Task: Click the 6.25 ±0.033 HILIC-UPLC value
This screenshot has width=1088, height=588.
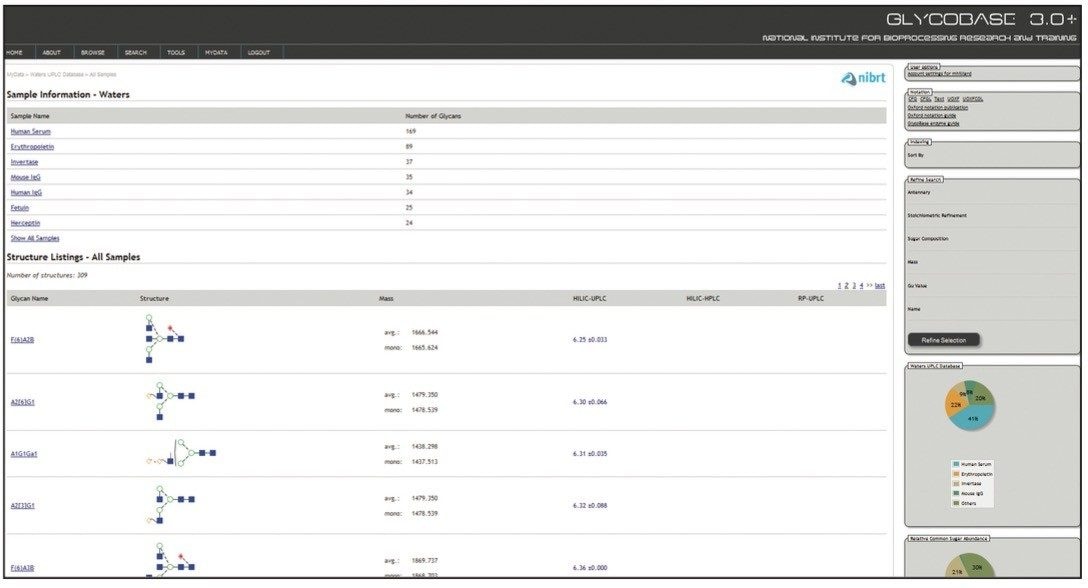Action: click(590, 340)
